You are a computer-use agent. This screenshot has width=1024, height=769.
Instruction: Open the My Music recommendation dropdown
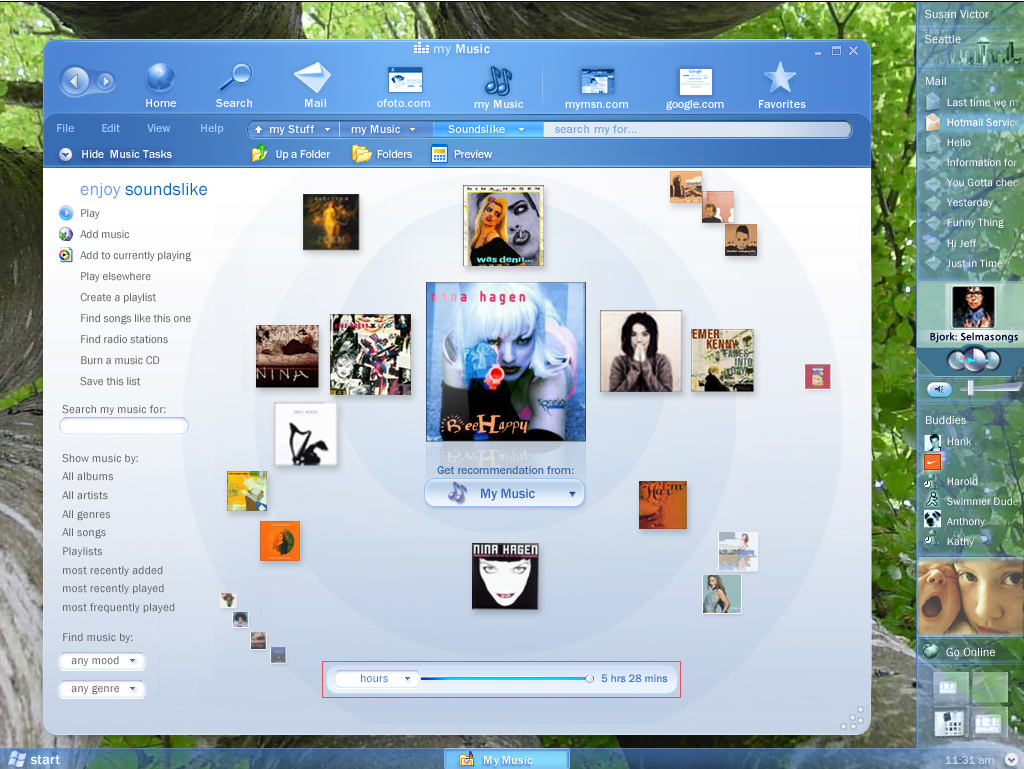point(504,494)
